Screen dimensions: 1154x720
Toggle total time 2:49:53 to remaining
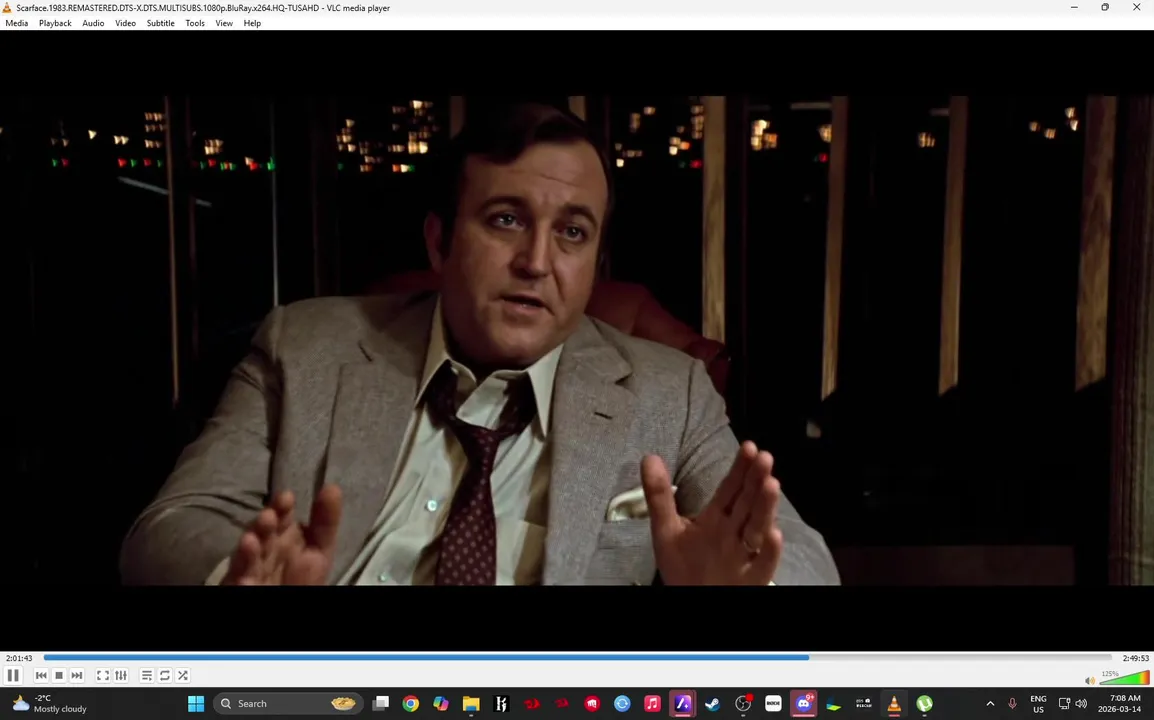[x=1136, y=658]
